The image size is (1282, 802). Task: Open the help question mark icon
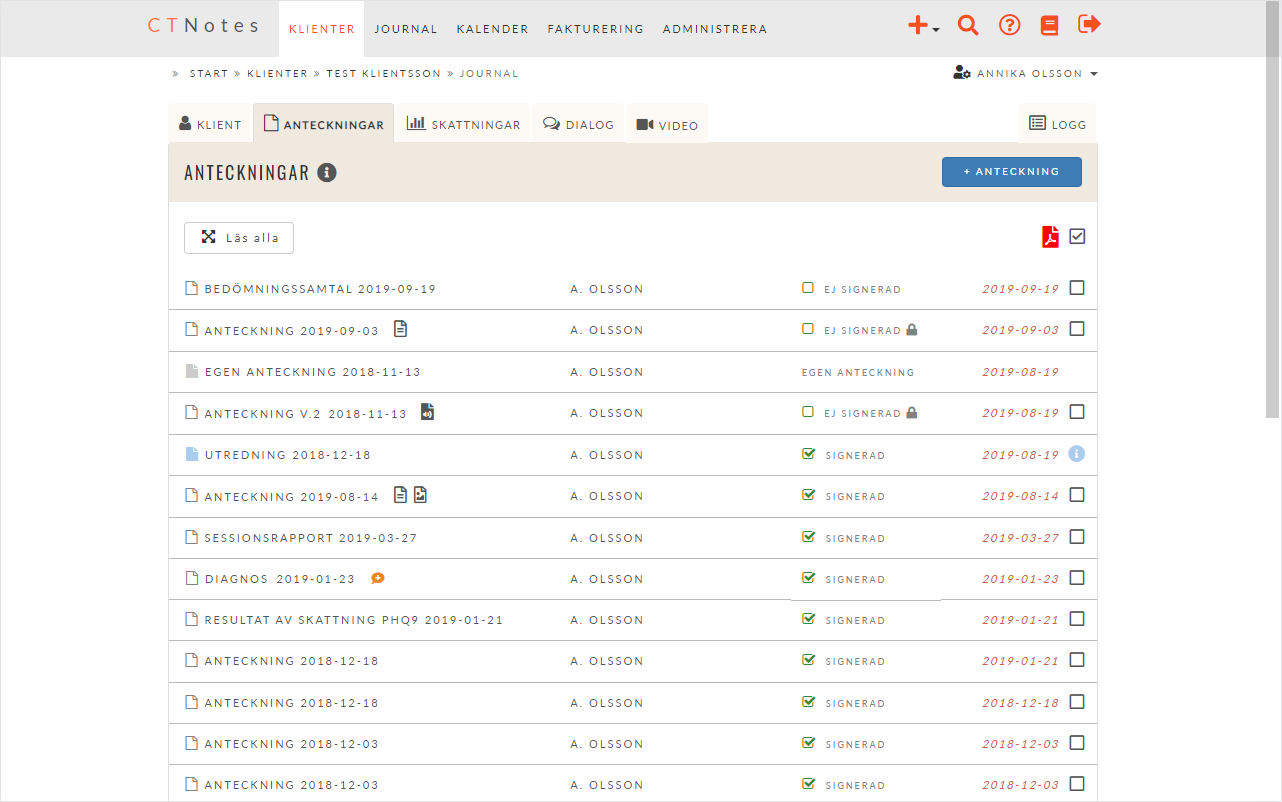pos(1010,26)
